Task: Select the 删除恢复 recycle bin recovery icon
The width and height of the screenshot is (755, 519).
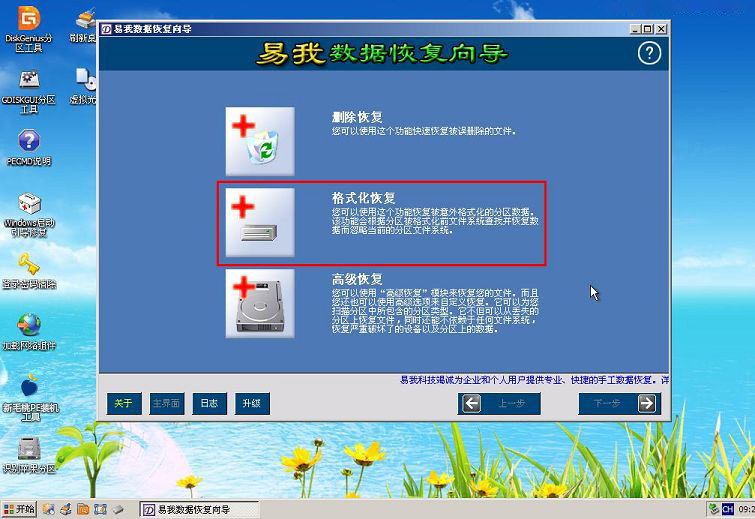Action: click(260, 141)
